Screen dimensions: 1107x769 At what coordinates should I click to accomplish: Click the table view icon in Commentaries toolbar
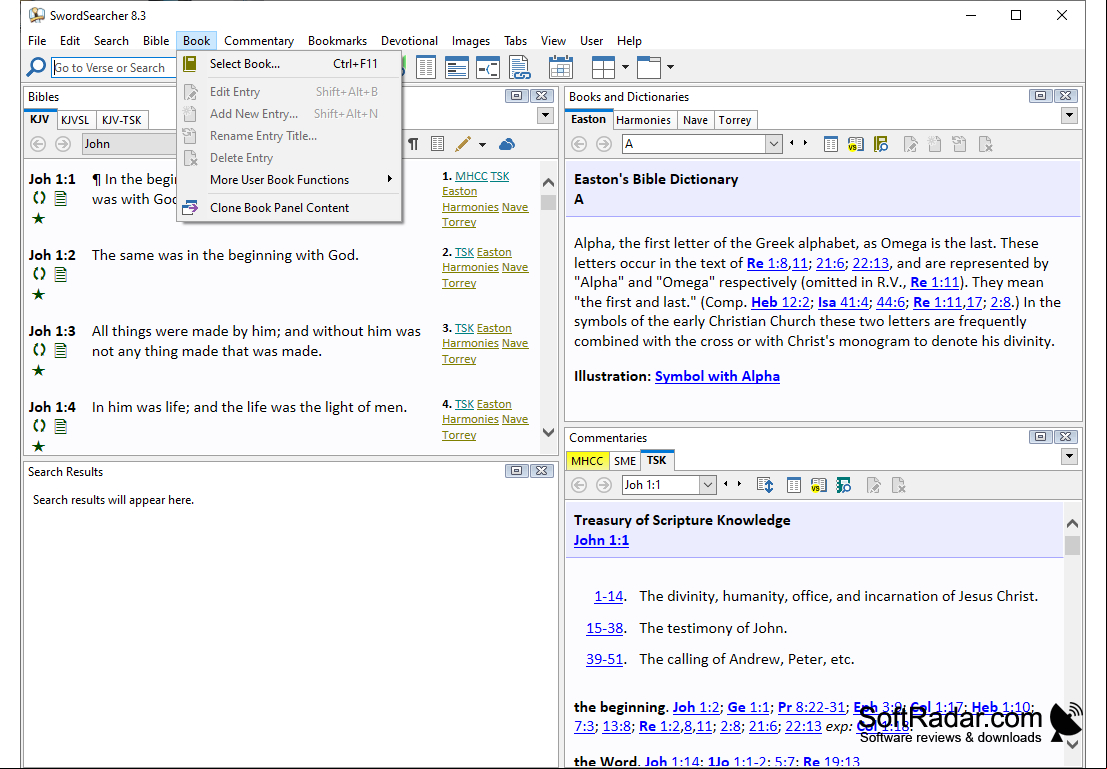pos(794,485)
